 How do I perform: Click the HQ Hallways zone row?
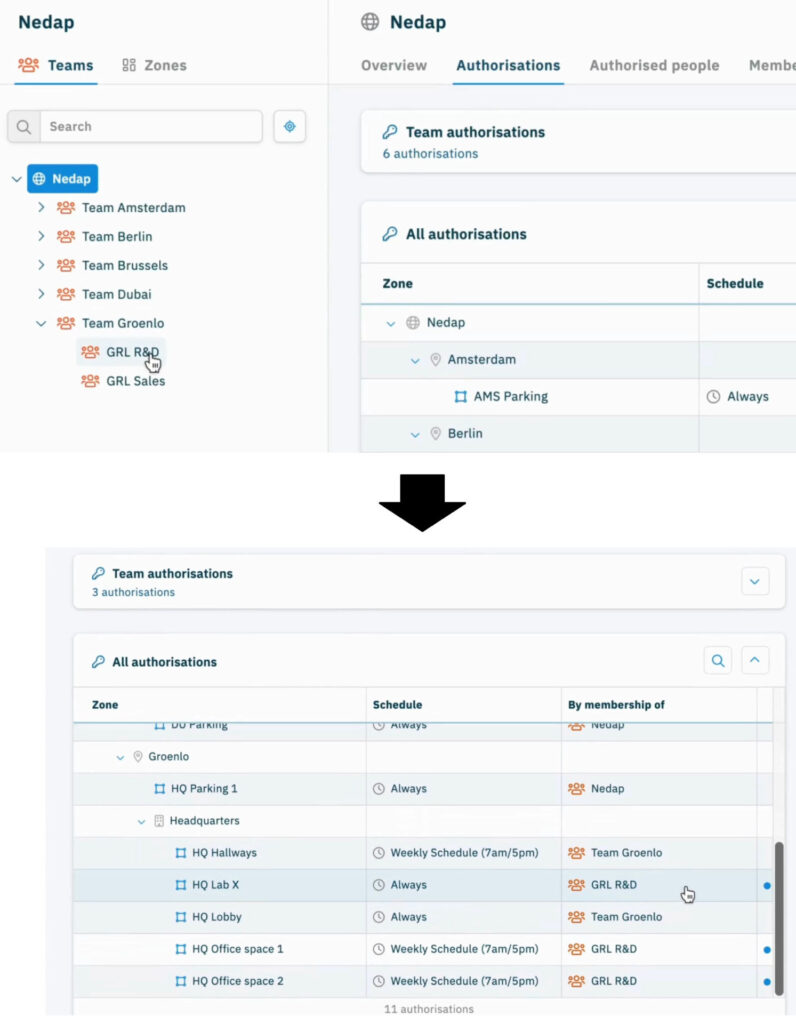tap(422, 853)
